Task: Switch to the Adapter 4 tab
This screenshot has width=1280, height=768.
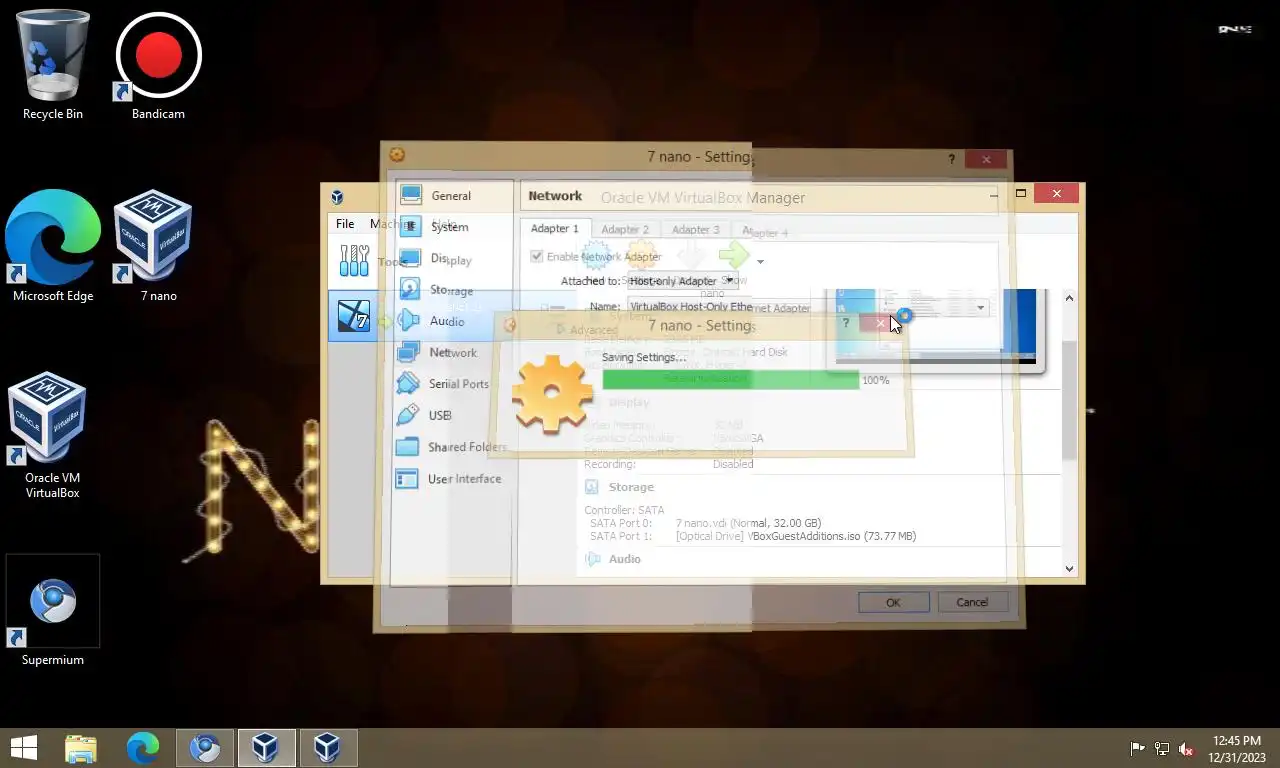Action: point(765,232)
